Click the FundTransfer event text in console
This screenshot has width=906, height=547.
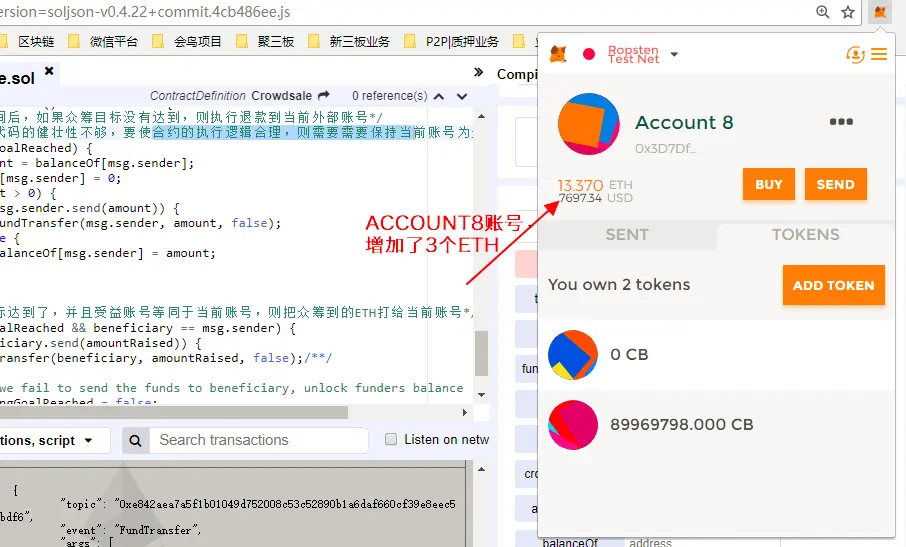[156, 530]
